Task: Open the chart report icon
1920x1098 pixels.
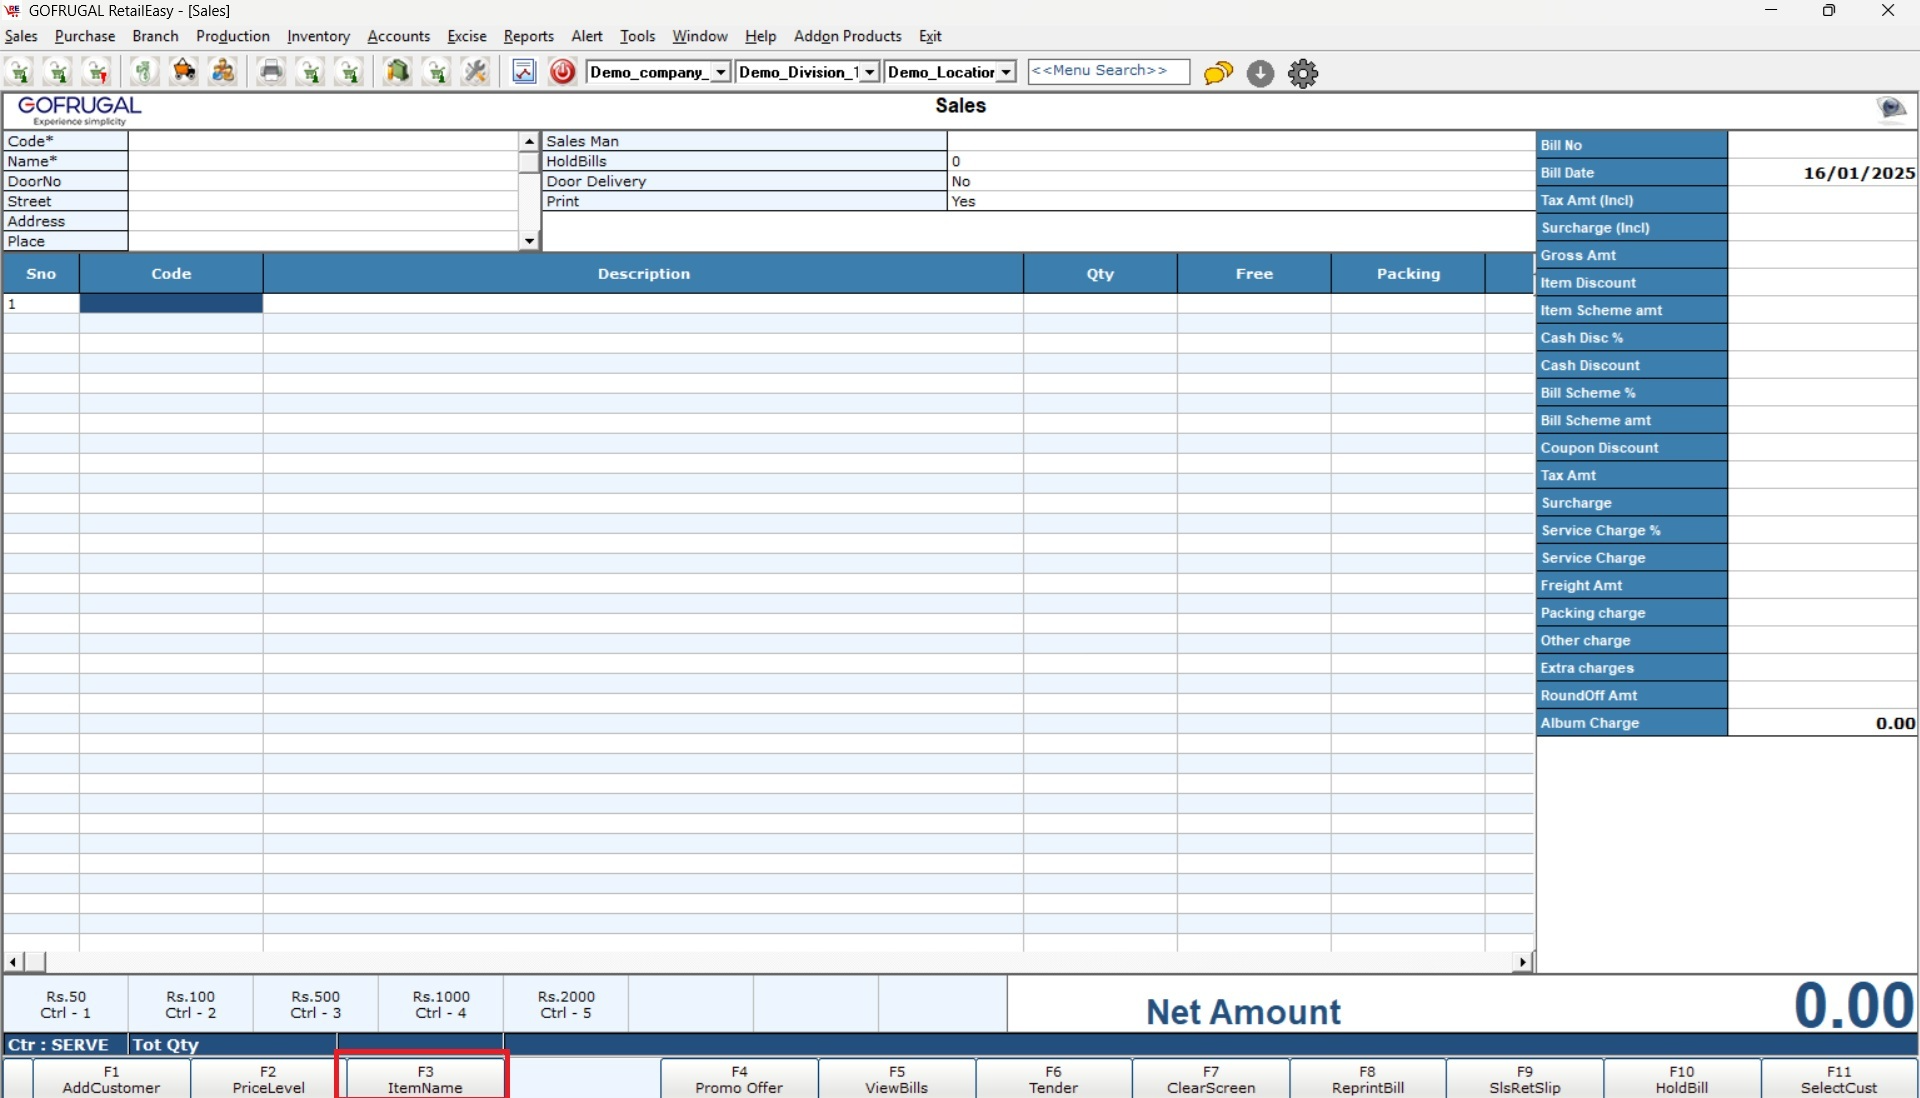Action: [524, 72]
